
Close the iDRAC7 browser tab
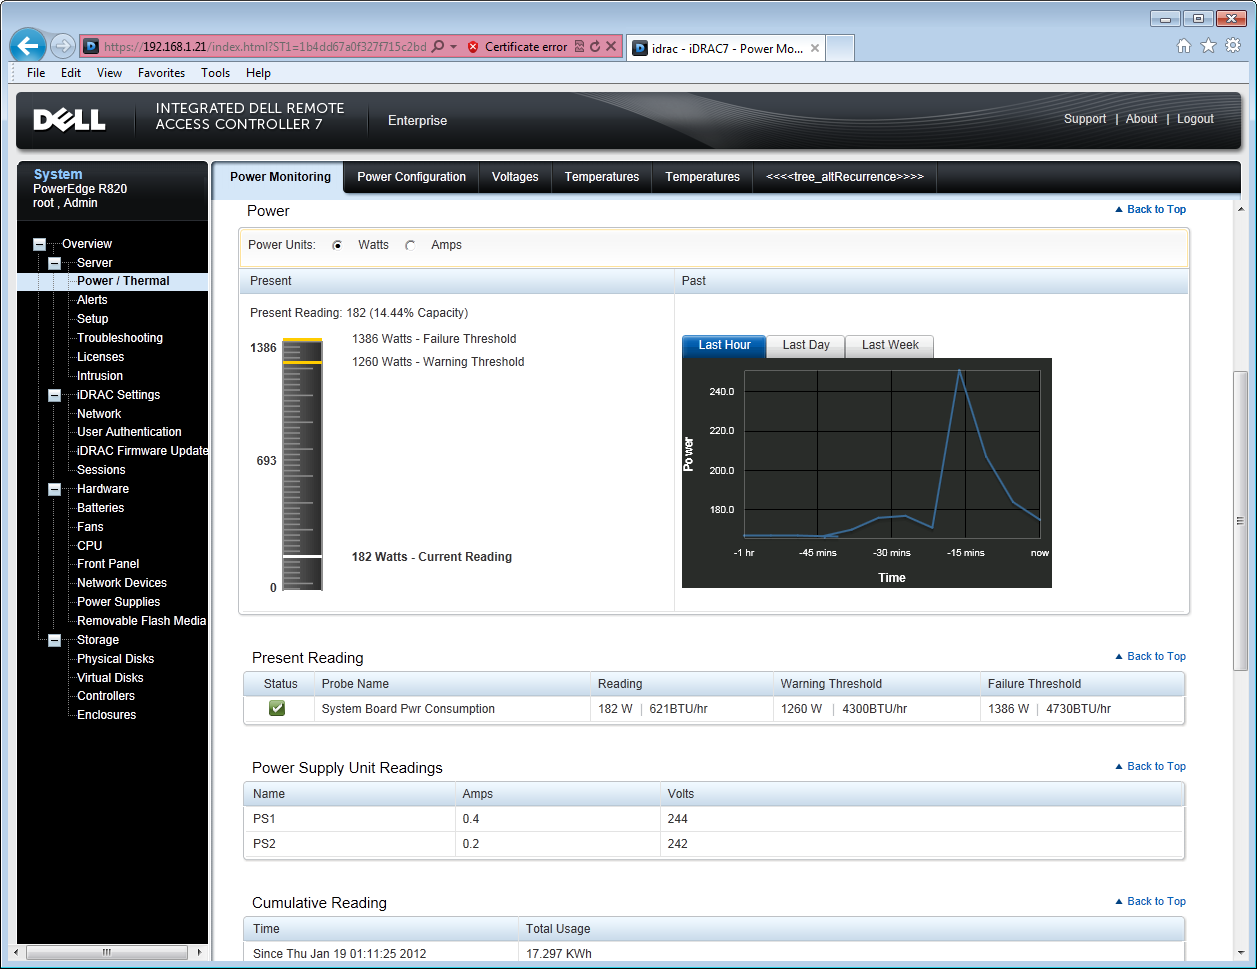pos(815,48)
